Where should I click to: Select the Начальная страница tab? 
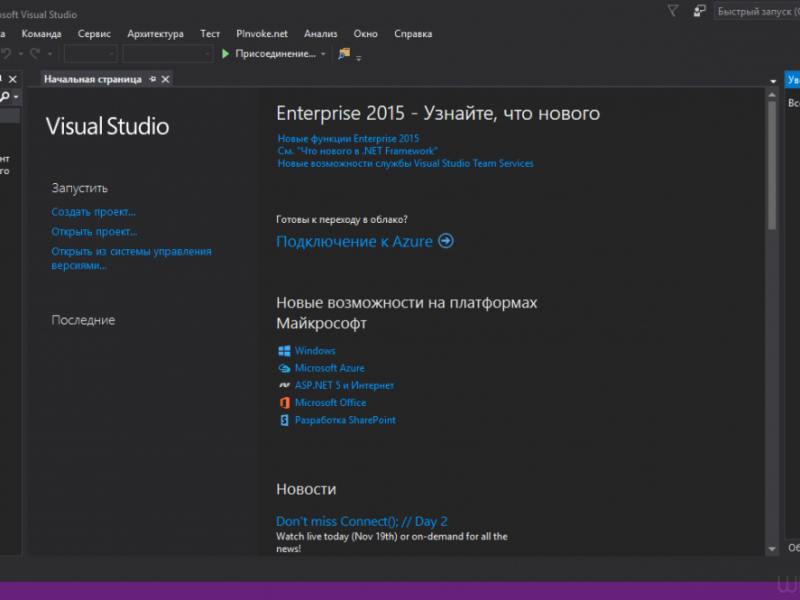pos(93,79)
